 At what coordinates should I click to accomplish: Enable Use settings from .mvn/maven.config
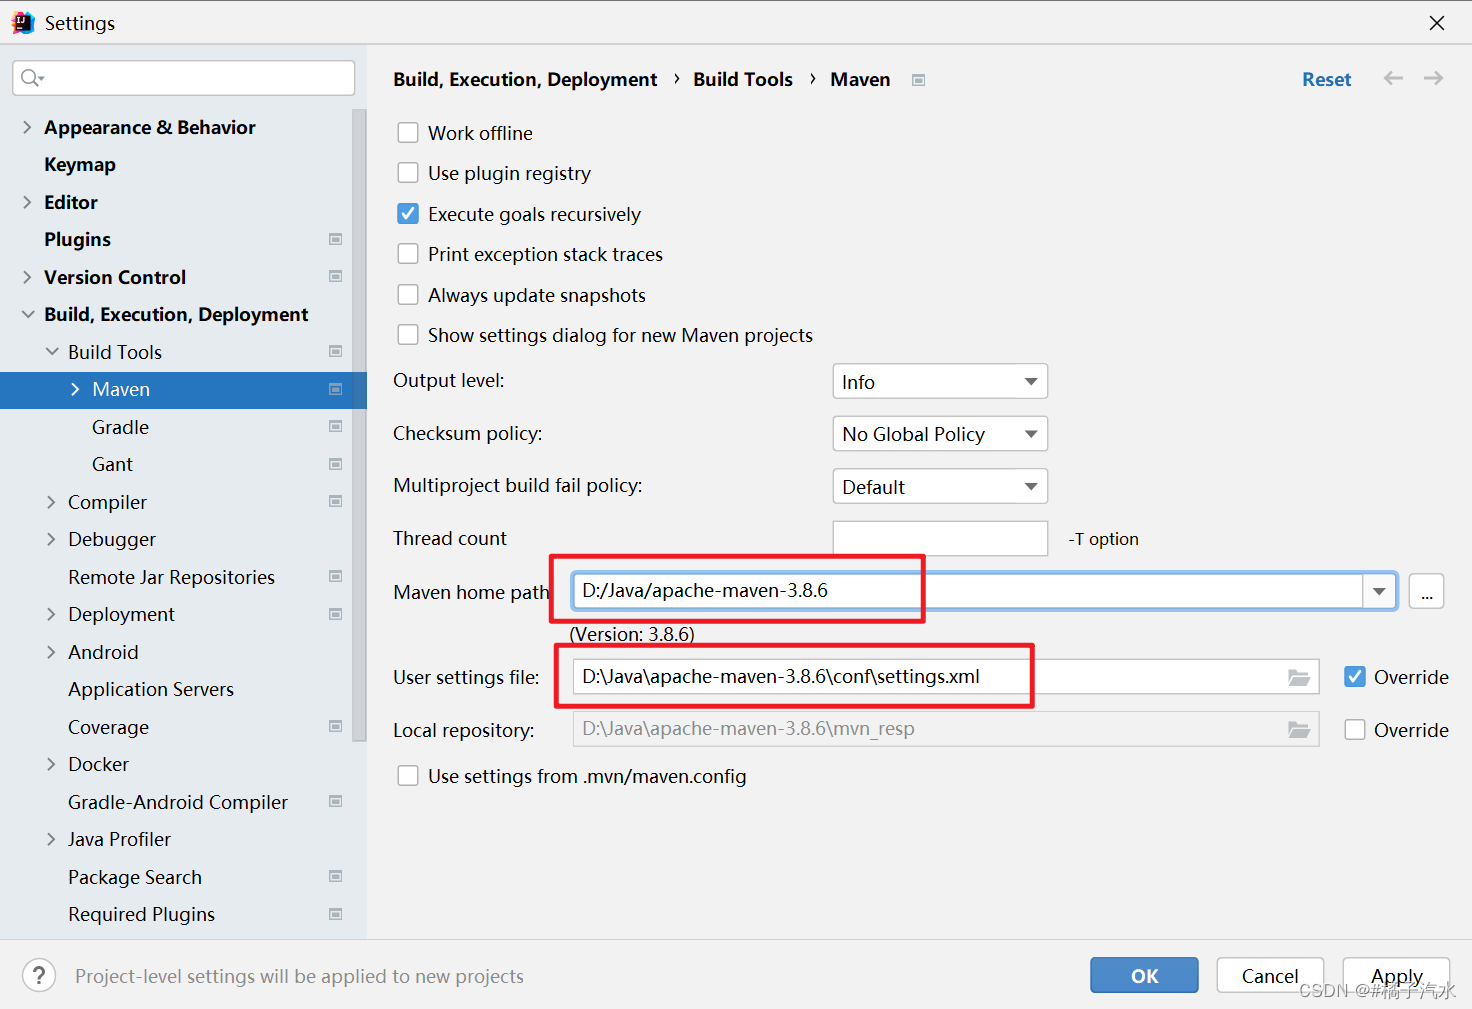click(x=408, y=775)
